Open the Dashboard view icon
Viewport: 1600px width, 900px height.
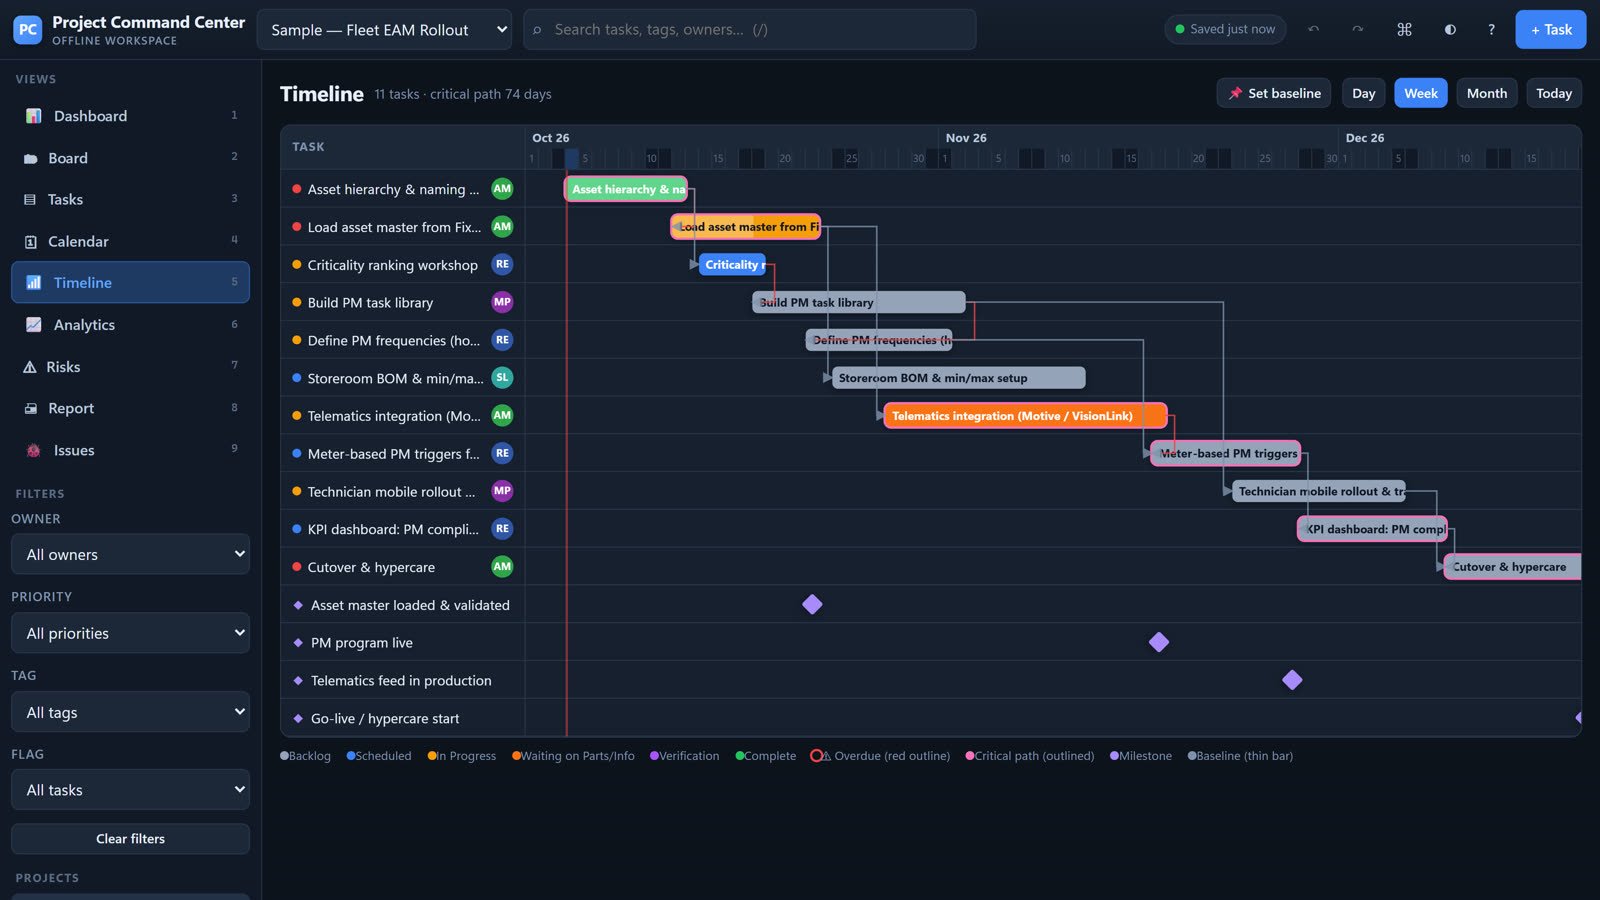tap(33, 116)
